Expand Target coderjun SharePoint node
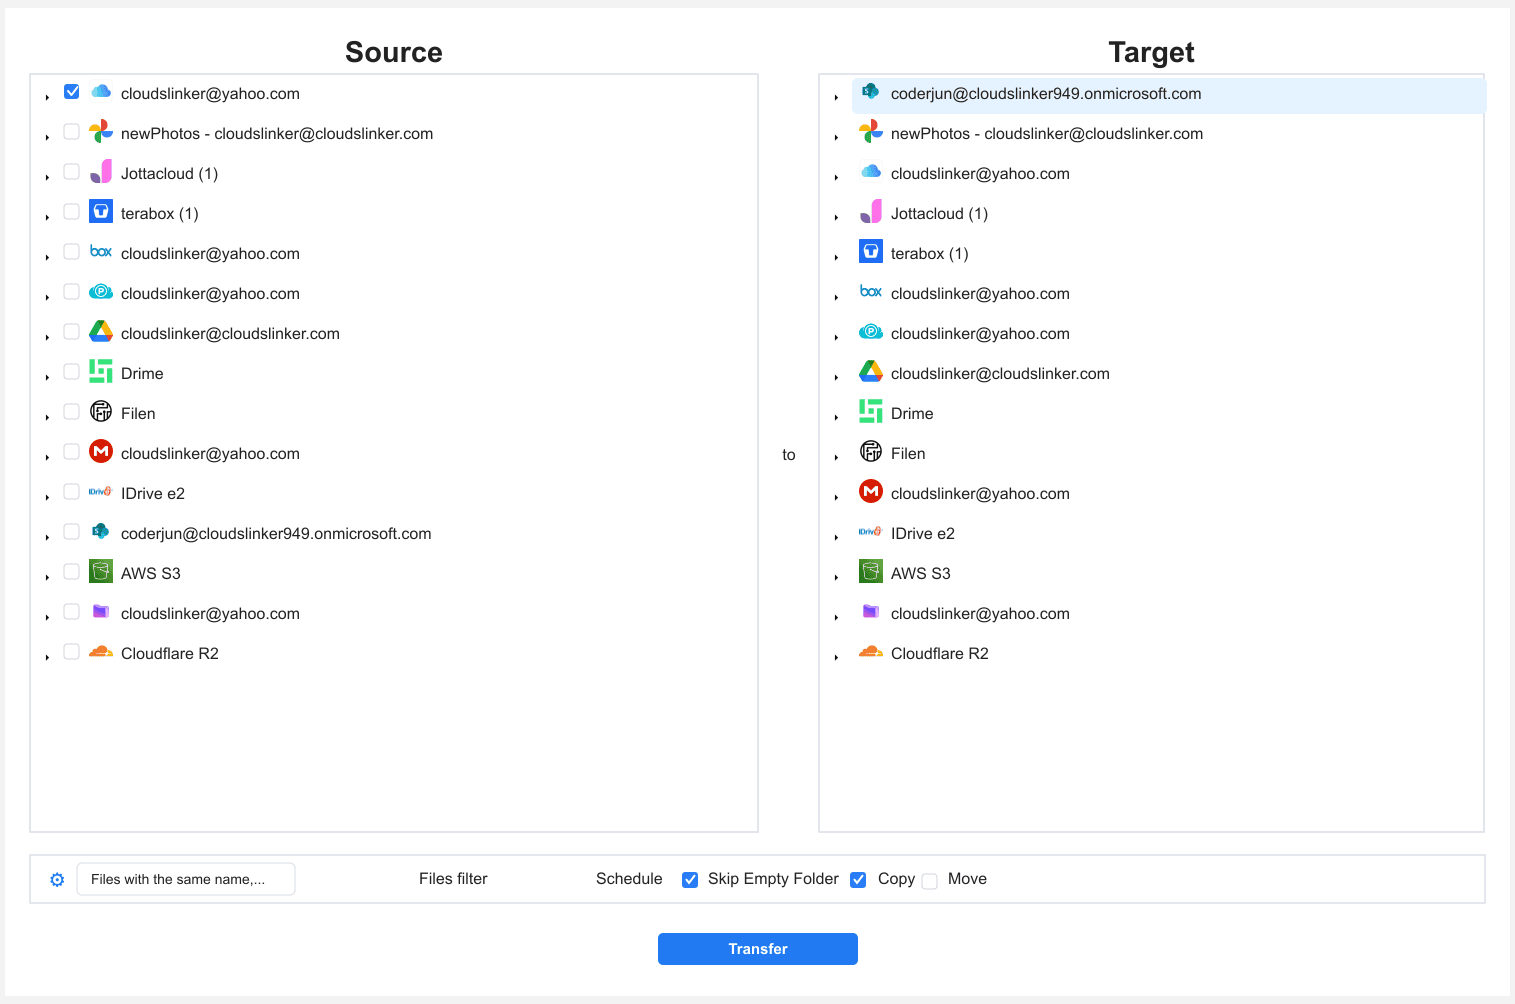Screen dimensions: 1515x1004 [836, 97]
